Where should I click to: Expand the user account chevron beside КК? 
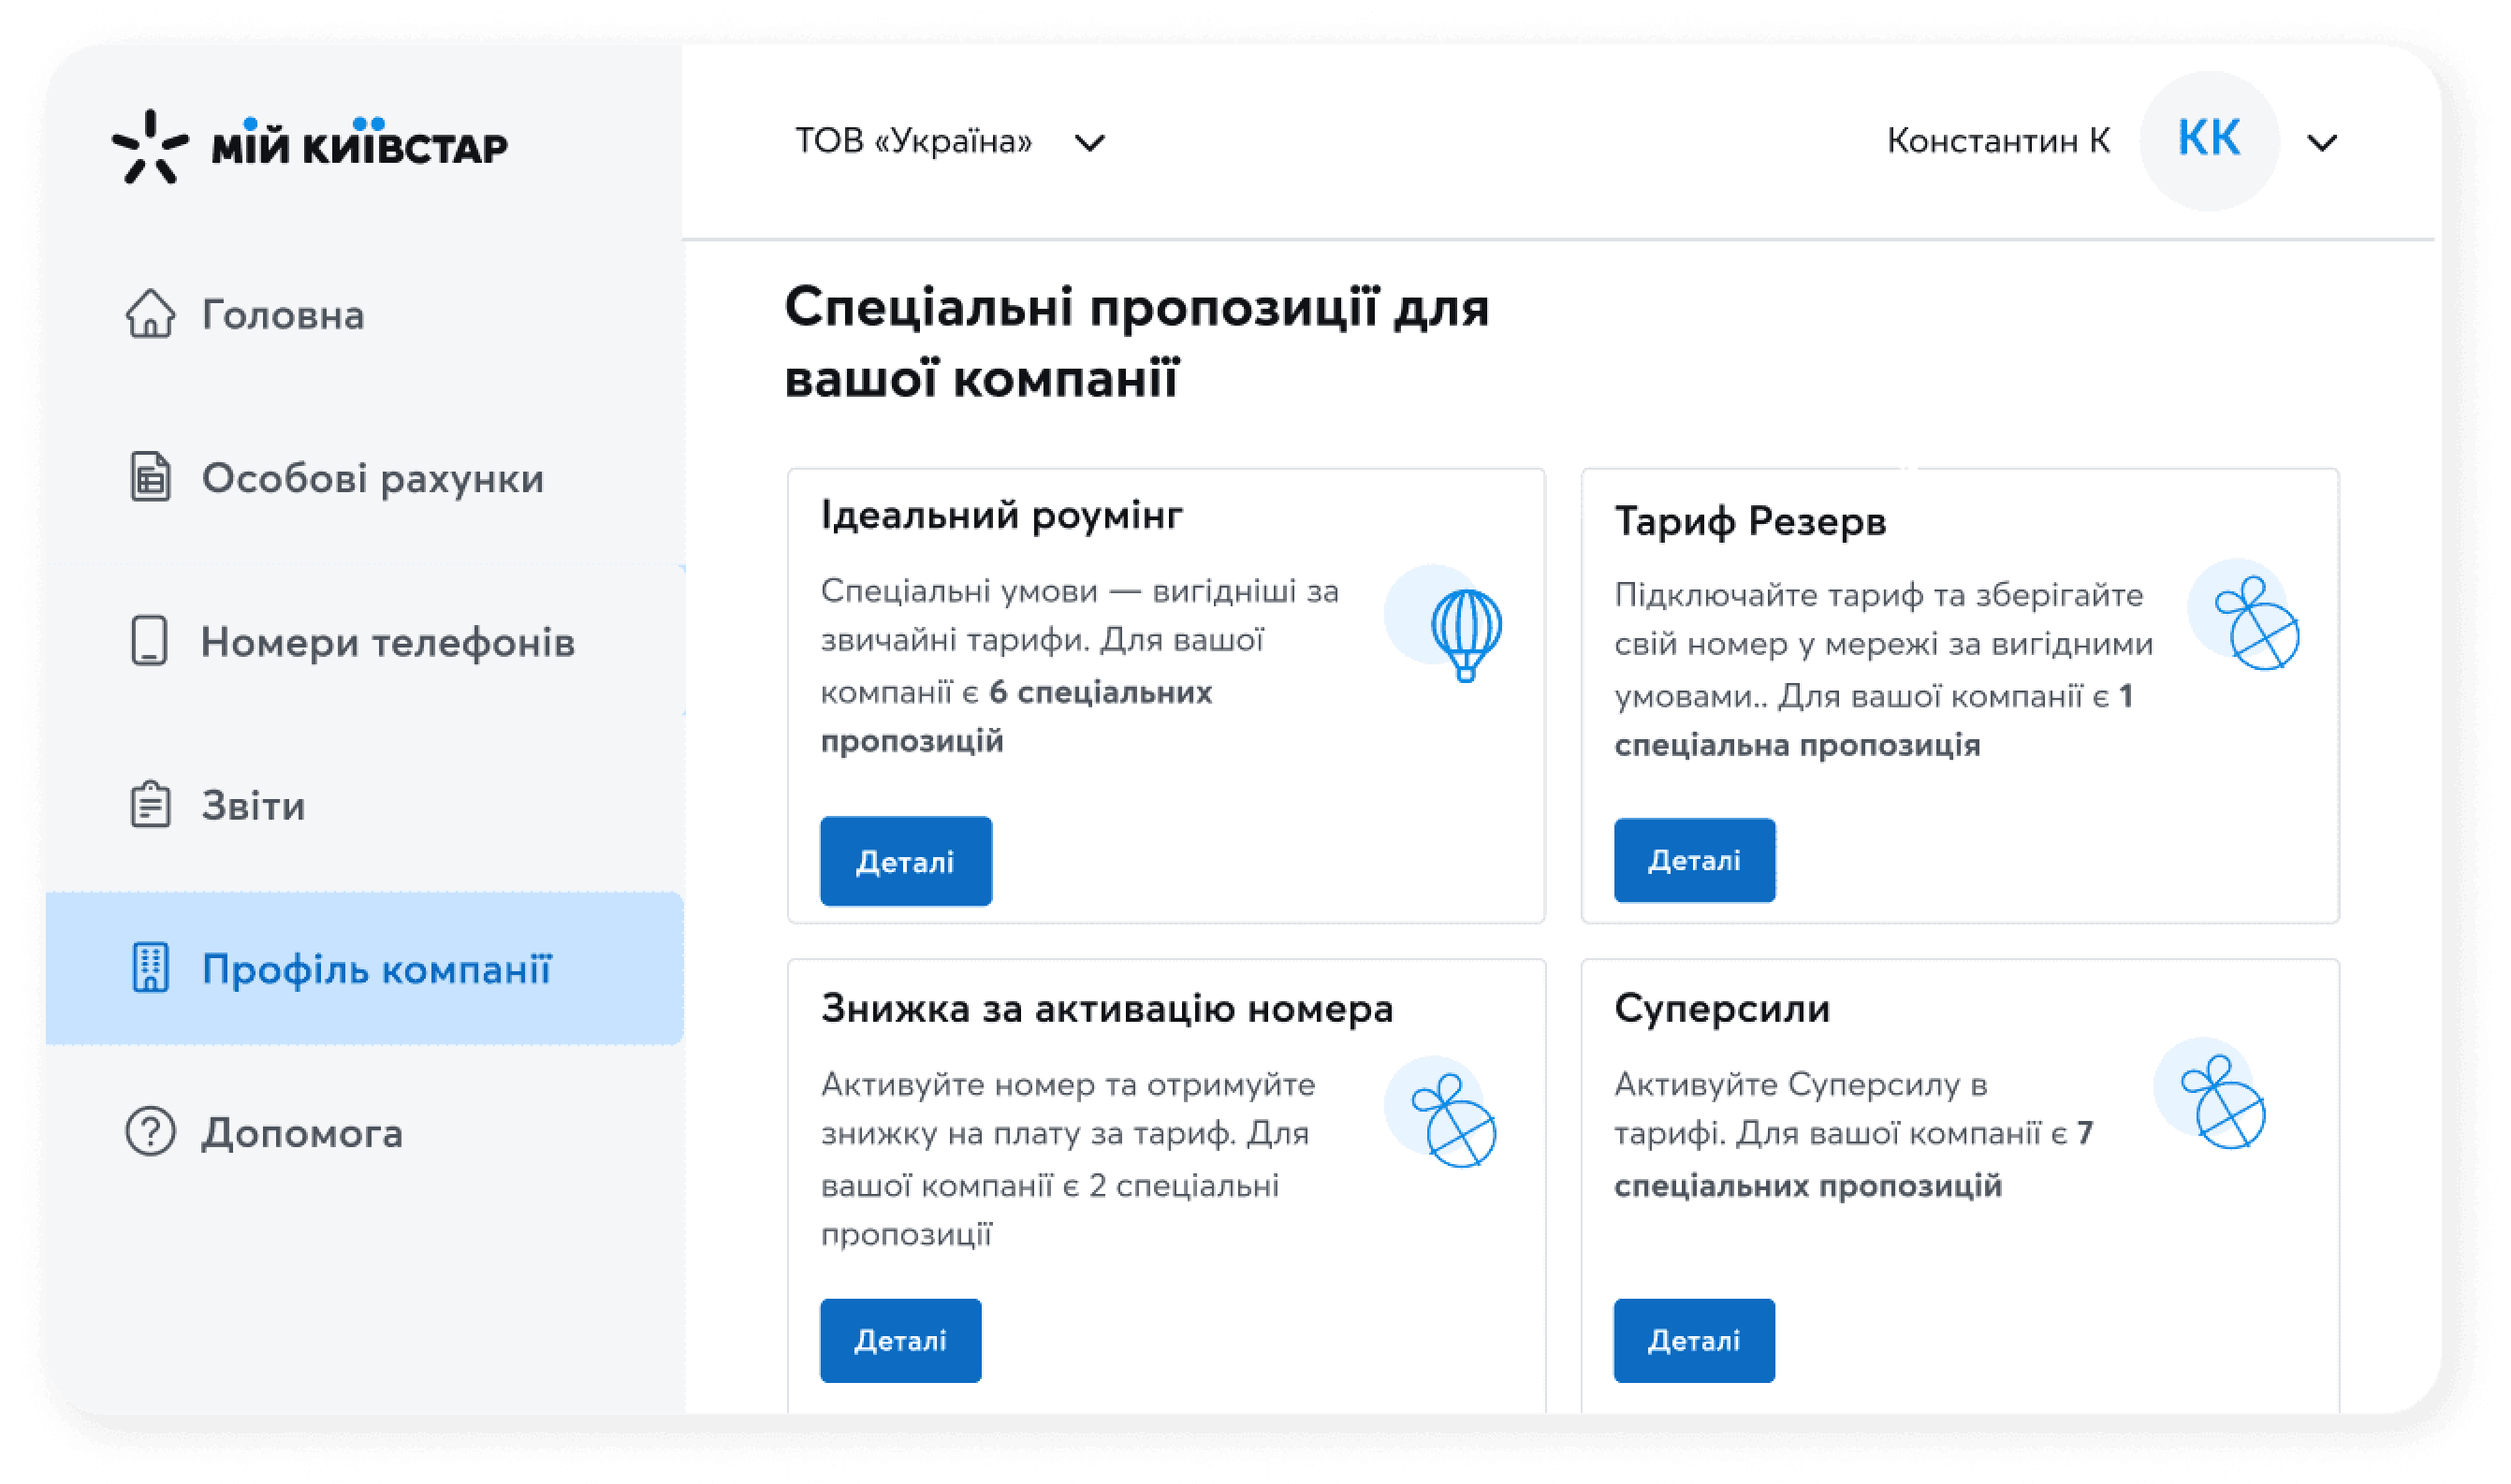pyautogui.click(x=2323, y=143)
